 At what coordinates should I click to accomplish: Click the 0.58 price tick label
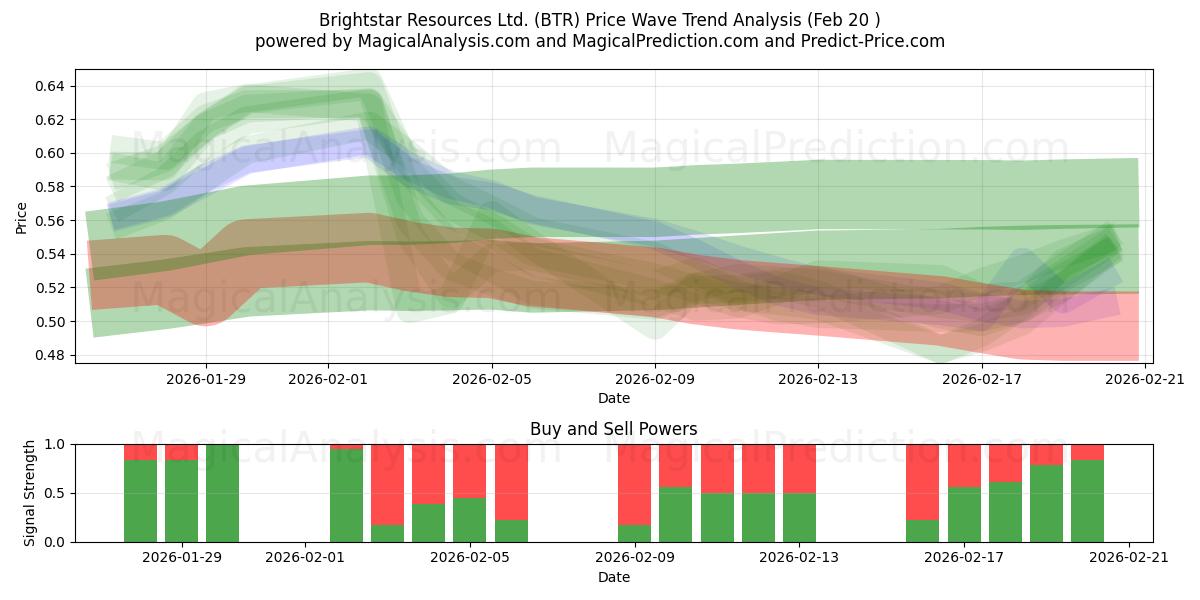[50, 187]
